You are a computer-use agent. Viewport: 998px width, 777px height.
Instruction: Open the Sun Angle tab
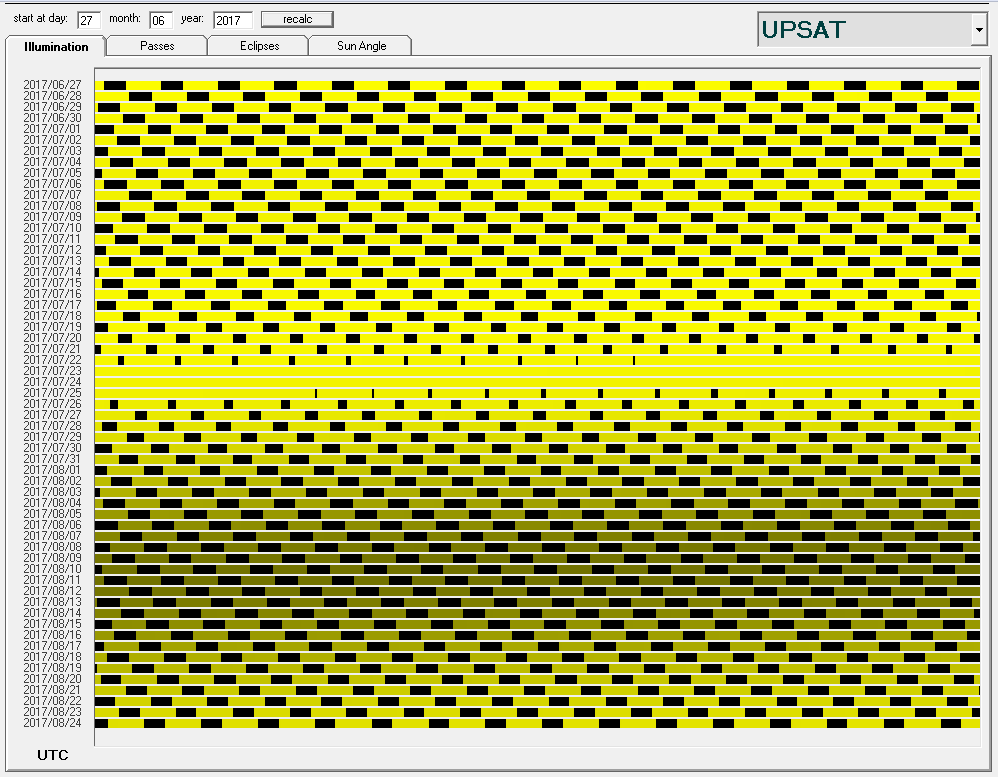362,46
